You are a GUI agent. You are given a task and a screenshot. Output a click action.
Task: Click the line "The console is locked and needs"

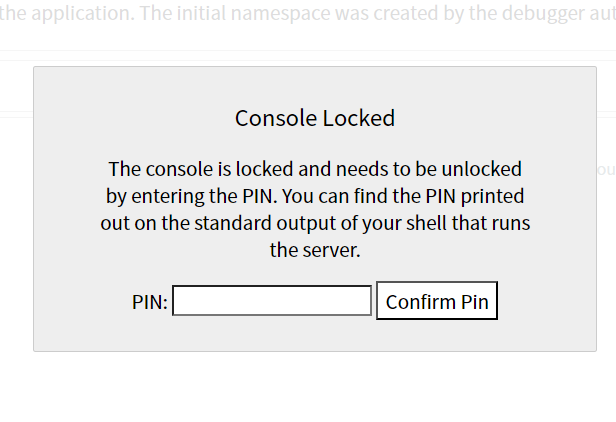[315, 169]
